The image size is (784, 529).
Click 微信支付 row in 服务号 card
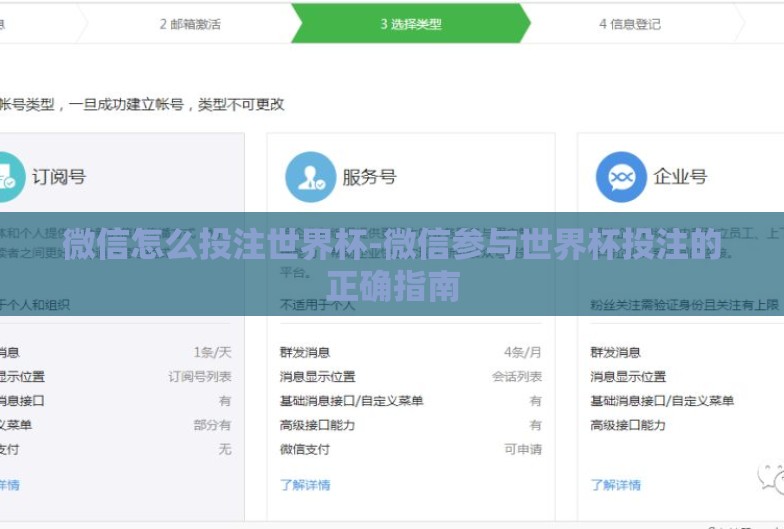click(x=410, y=449)
